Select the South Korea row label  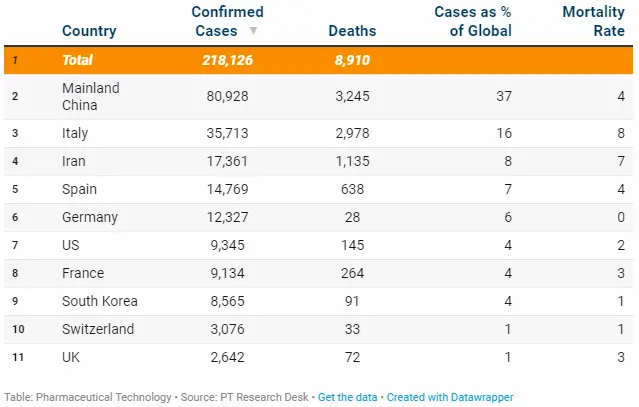(x=100, y=301)
